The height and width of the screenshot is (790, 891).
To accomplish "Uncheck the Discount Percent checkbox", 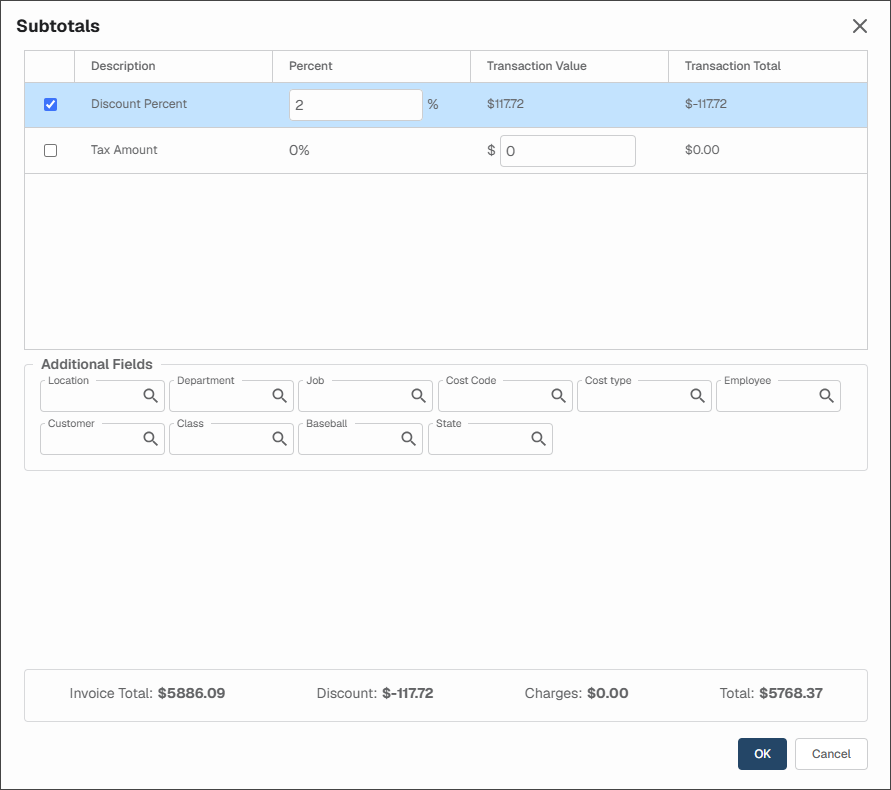I will (51, 105).
